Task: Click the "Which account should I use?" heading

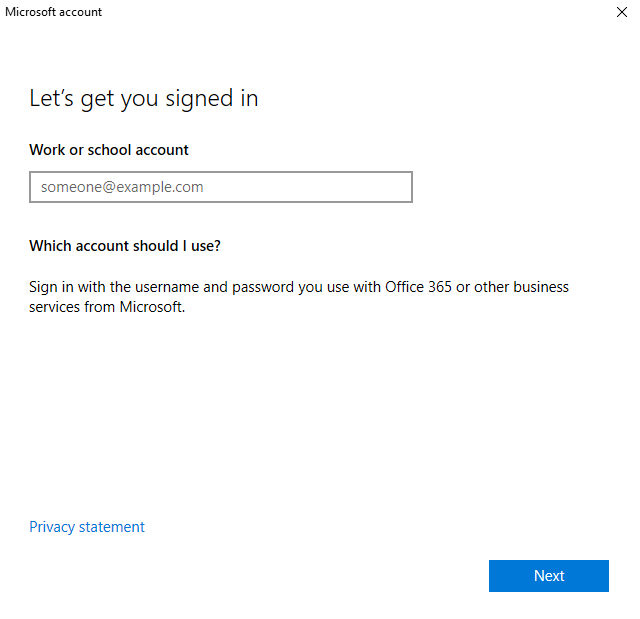Action: click(125, 246)
